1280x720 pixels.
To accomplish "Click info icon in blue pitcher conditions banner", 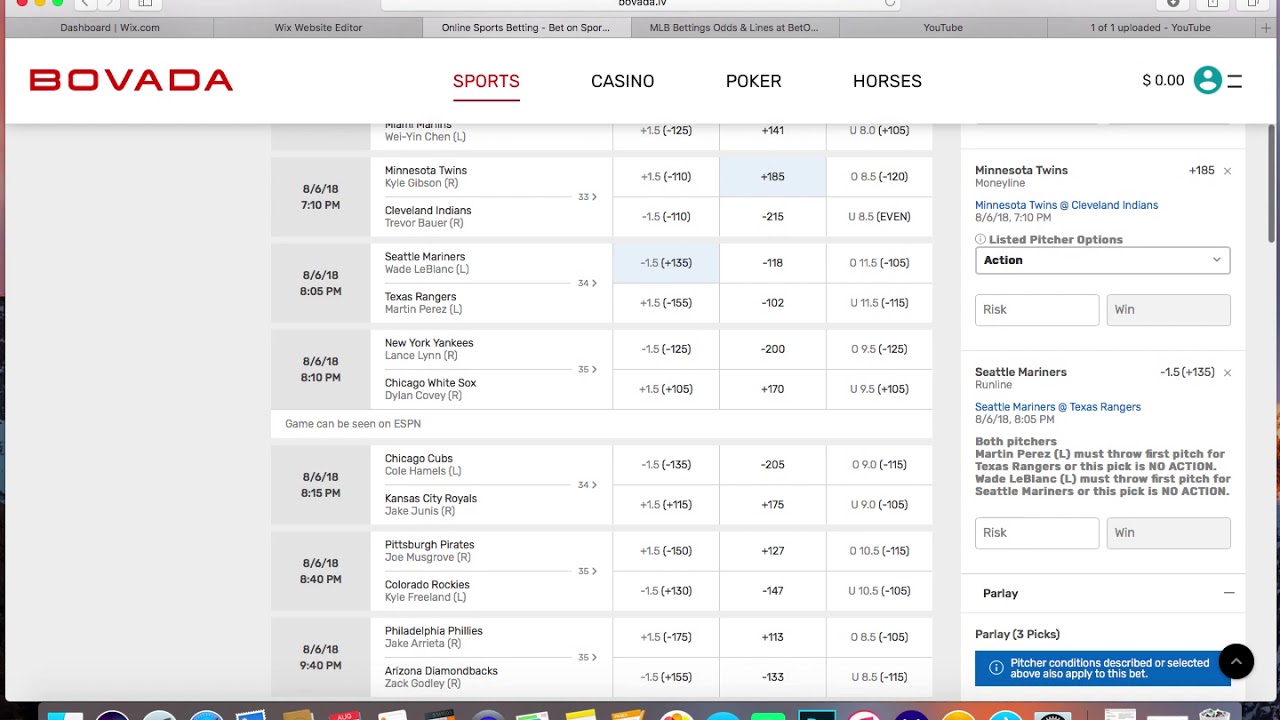I will point(995,668).
